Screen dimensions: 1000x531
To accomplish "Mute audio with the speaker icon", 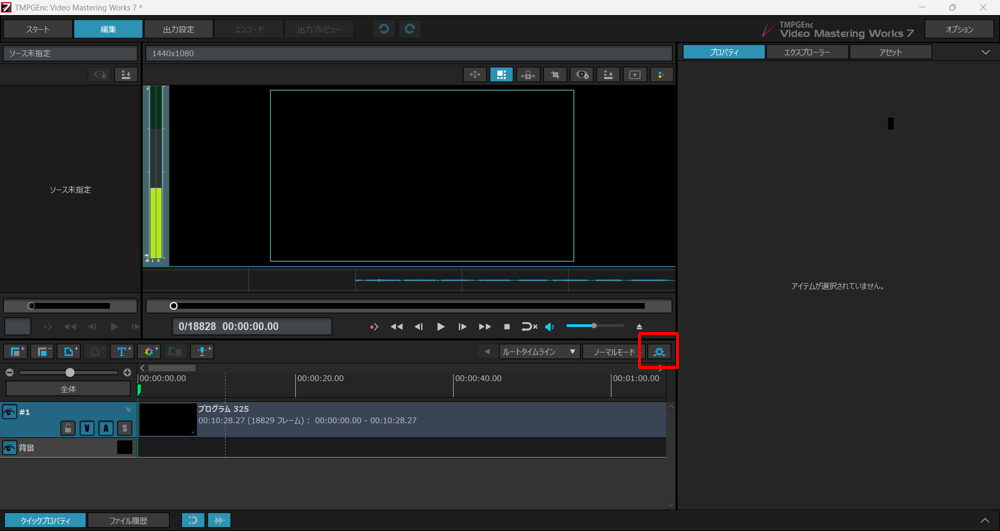I will point(550,326).
